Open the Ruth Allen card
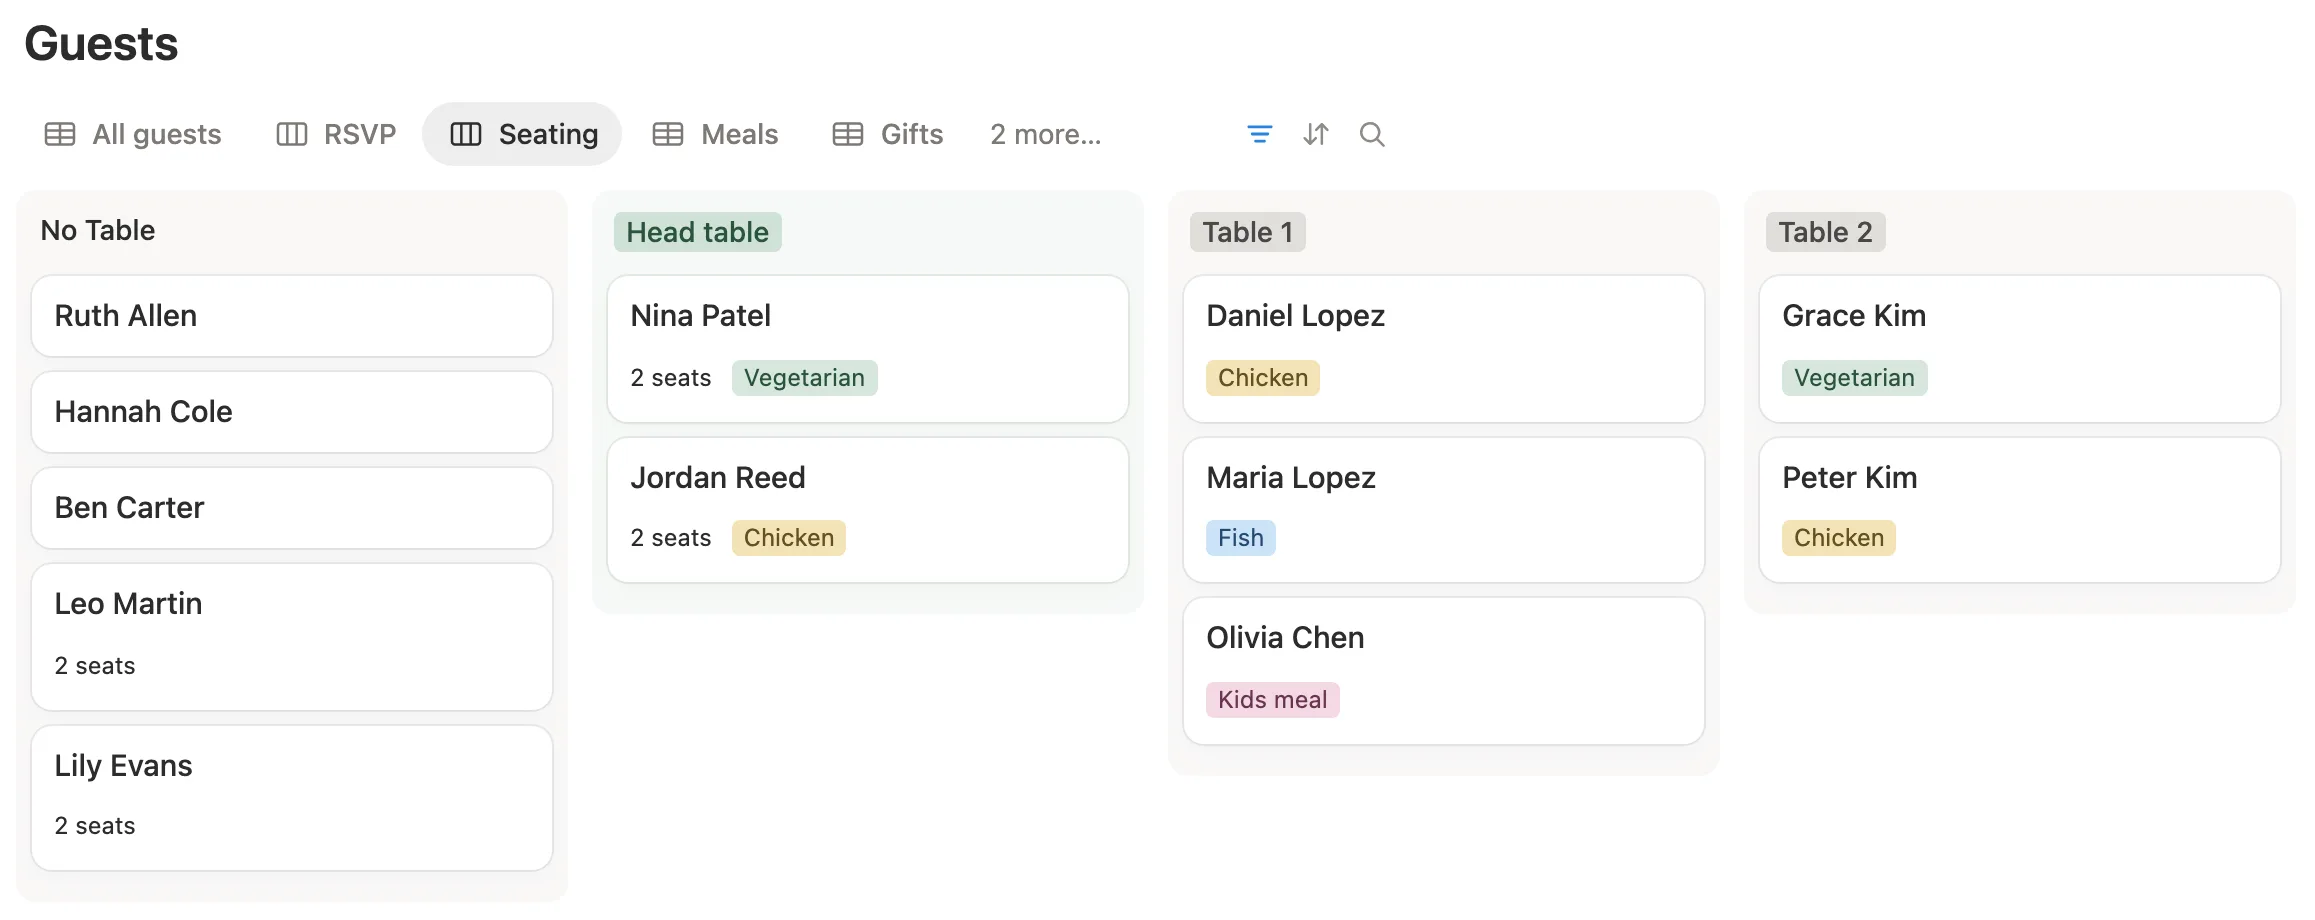Screen dimensions: 2315x920 click(292, 316)
